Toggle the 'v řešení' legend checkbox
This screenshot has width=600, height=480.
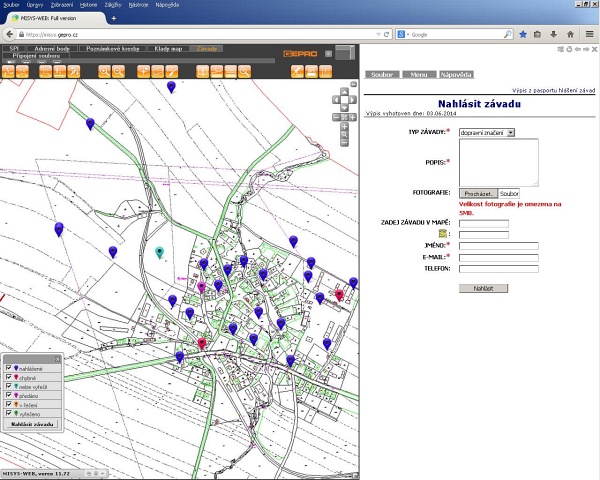coord(9,404)
